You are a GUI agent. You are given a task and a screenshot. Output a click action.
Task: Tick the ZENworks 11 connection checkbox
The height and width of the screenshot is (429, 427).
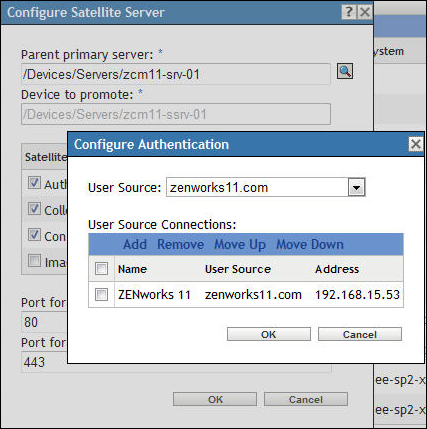(101, 295)
